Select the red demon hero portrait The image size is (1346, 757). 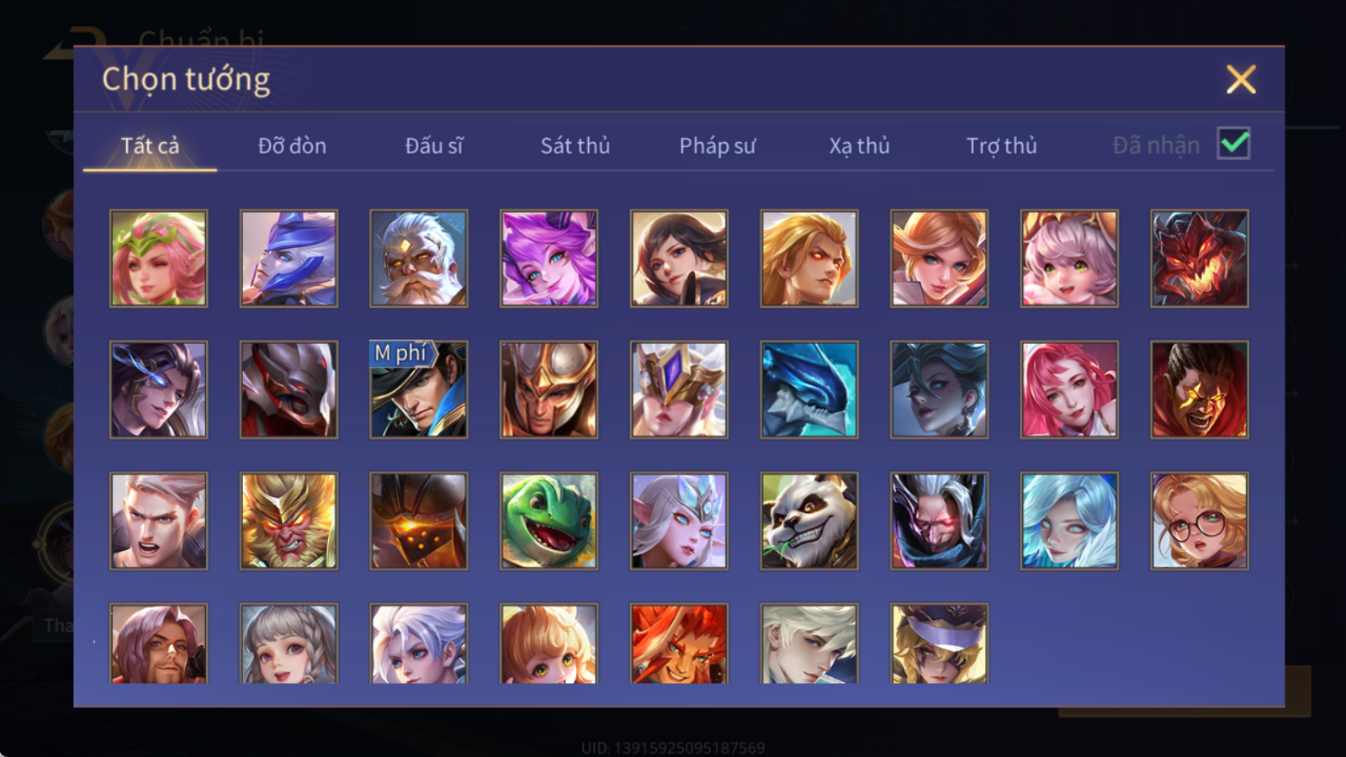pyautogui.click(x=1199, y=258)
